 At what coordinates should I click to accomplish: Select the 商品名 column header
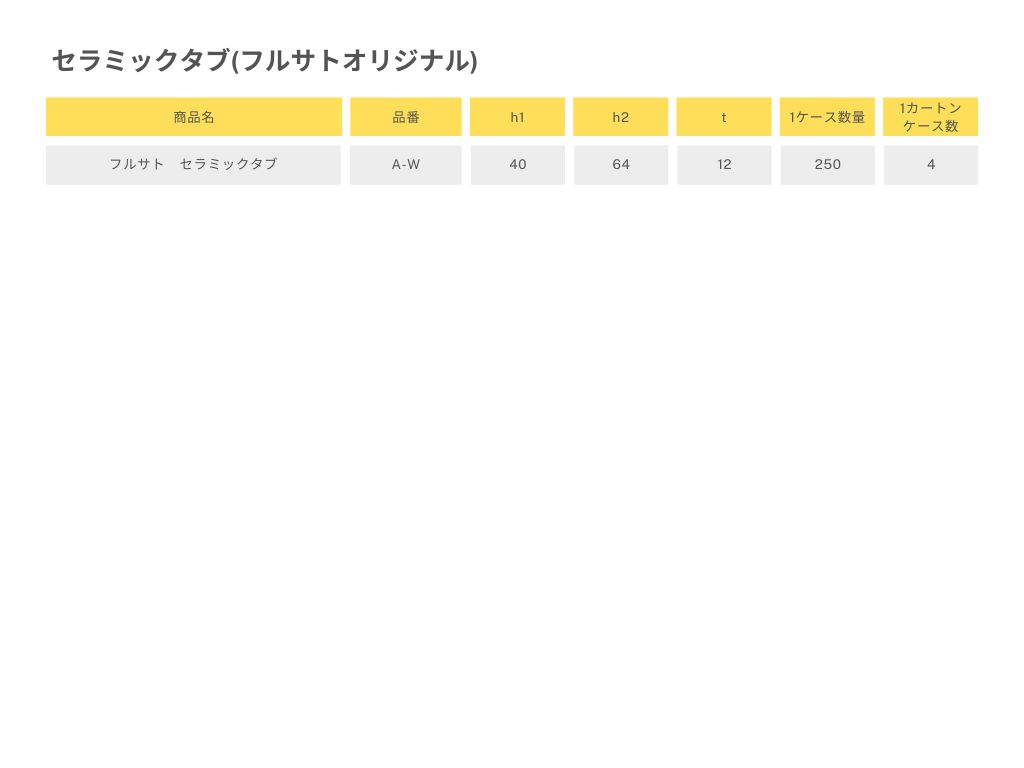194,117
